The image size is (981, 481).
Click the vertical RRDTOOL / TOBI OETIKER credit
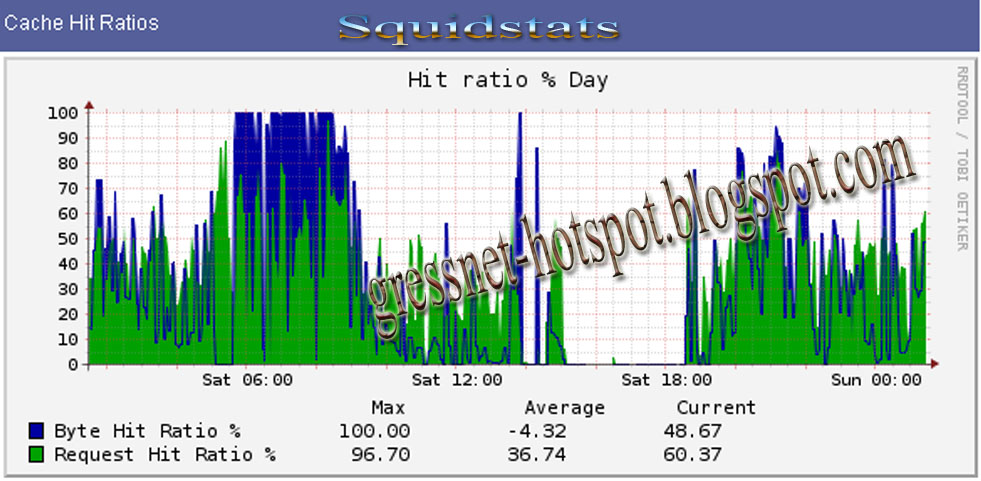[962, 158]
